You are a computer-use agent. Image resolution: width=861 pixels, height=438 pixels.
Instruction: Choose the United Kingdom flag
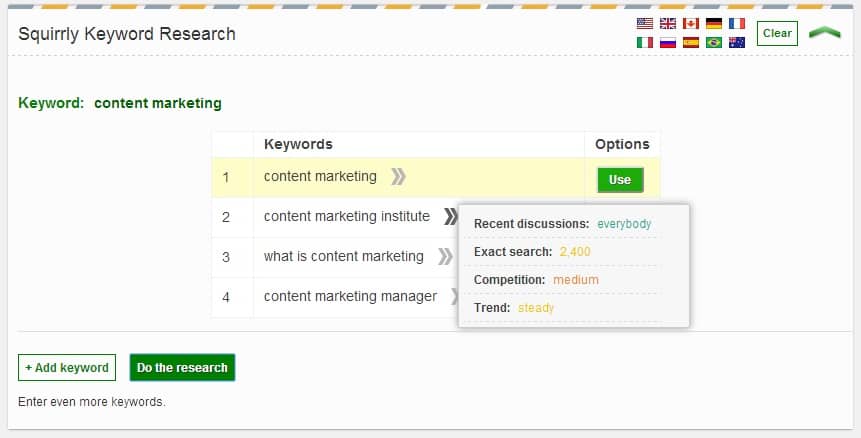tap(668, 24)
